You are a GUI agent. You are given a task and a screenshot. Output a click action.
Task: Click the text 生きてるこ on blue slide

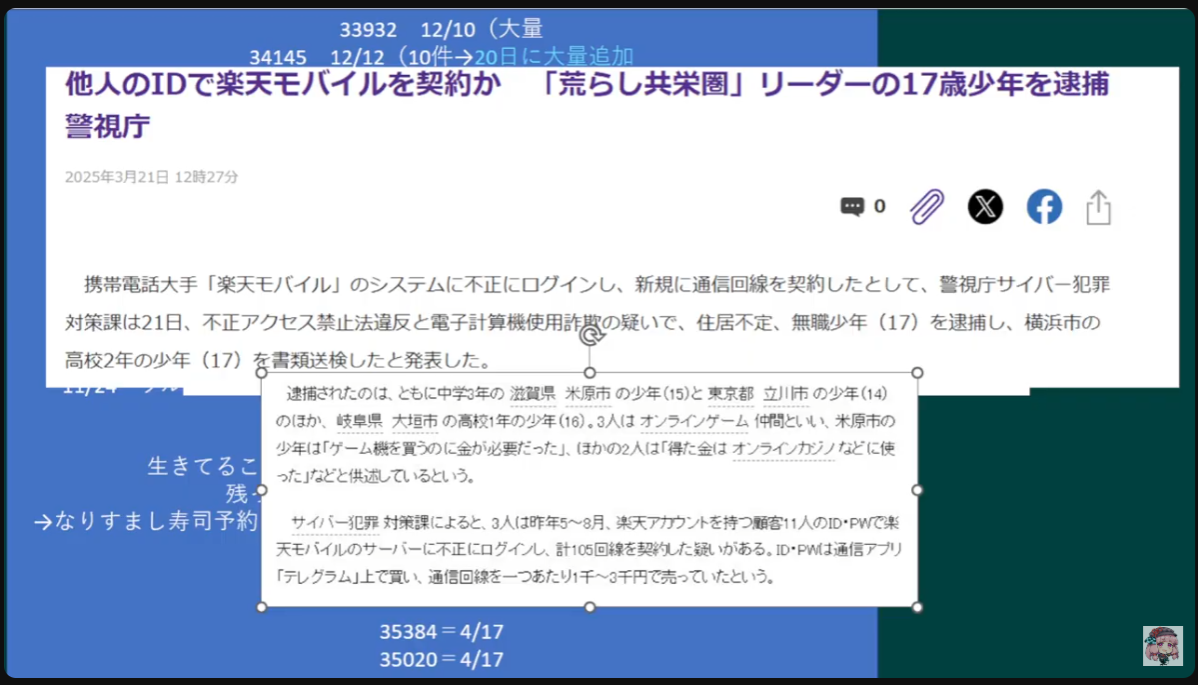(203, 467)
